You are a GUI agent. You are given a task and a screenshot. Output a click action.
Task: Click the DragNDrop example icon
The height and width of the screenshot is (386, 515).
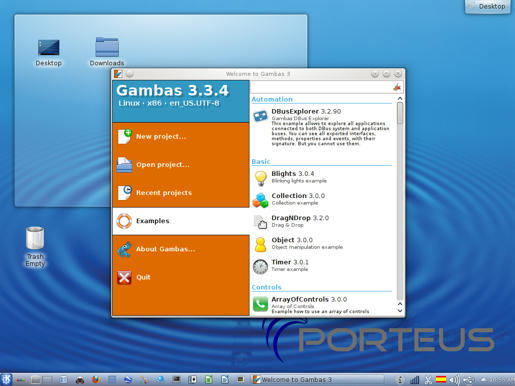coord(260,222)
